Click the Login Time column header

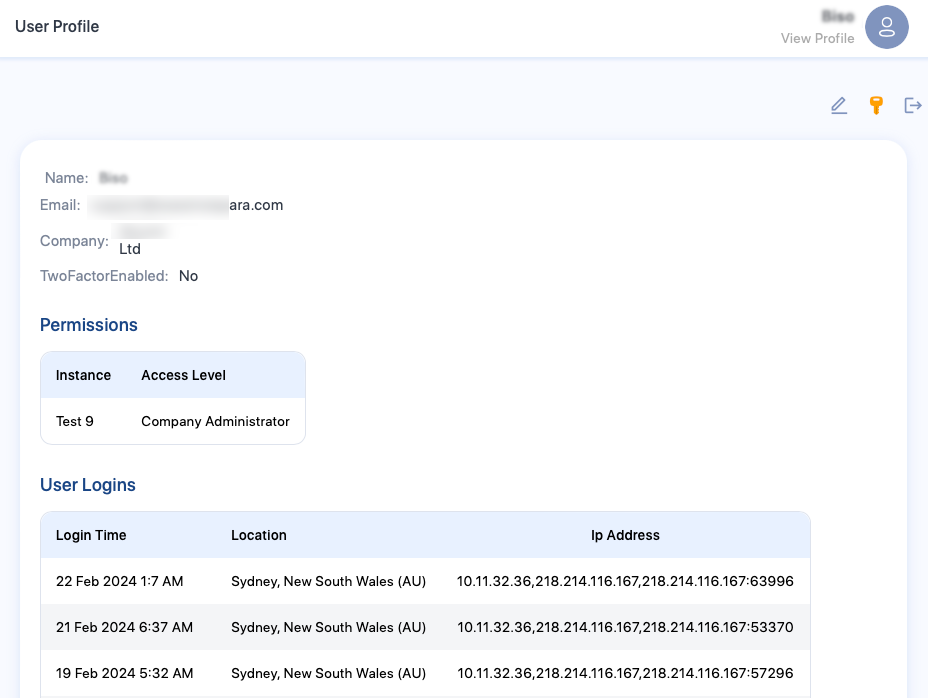click(91, 535)
